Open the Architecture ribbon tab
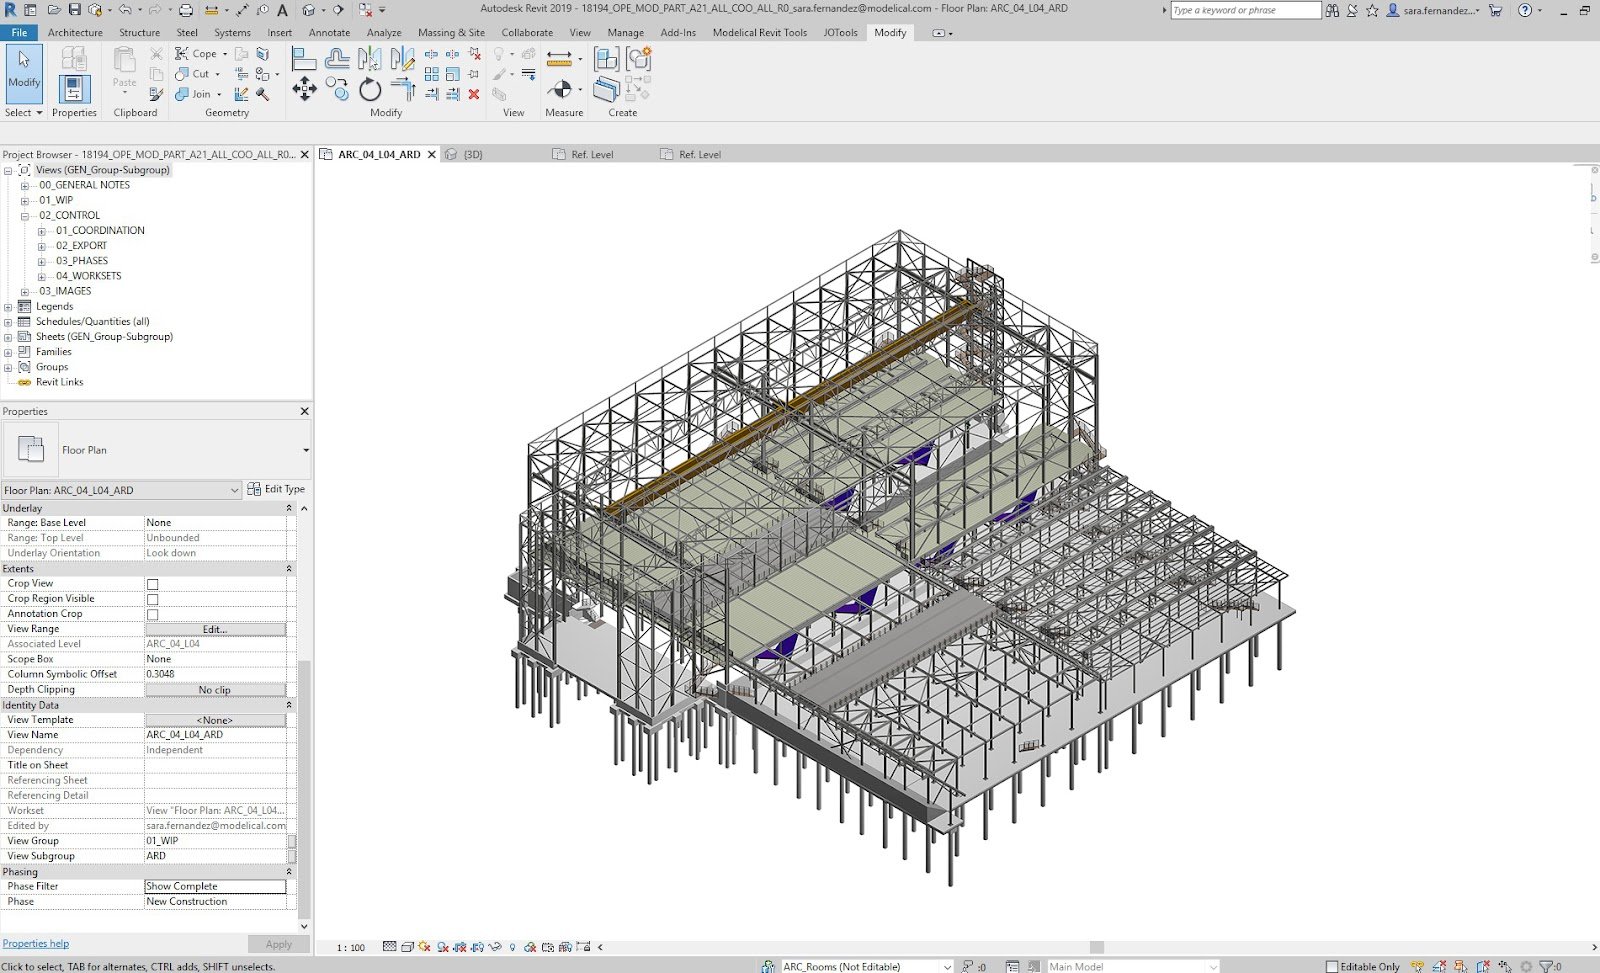The image size is (1600, 973). click(75, 32)
